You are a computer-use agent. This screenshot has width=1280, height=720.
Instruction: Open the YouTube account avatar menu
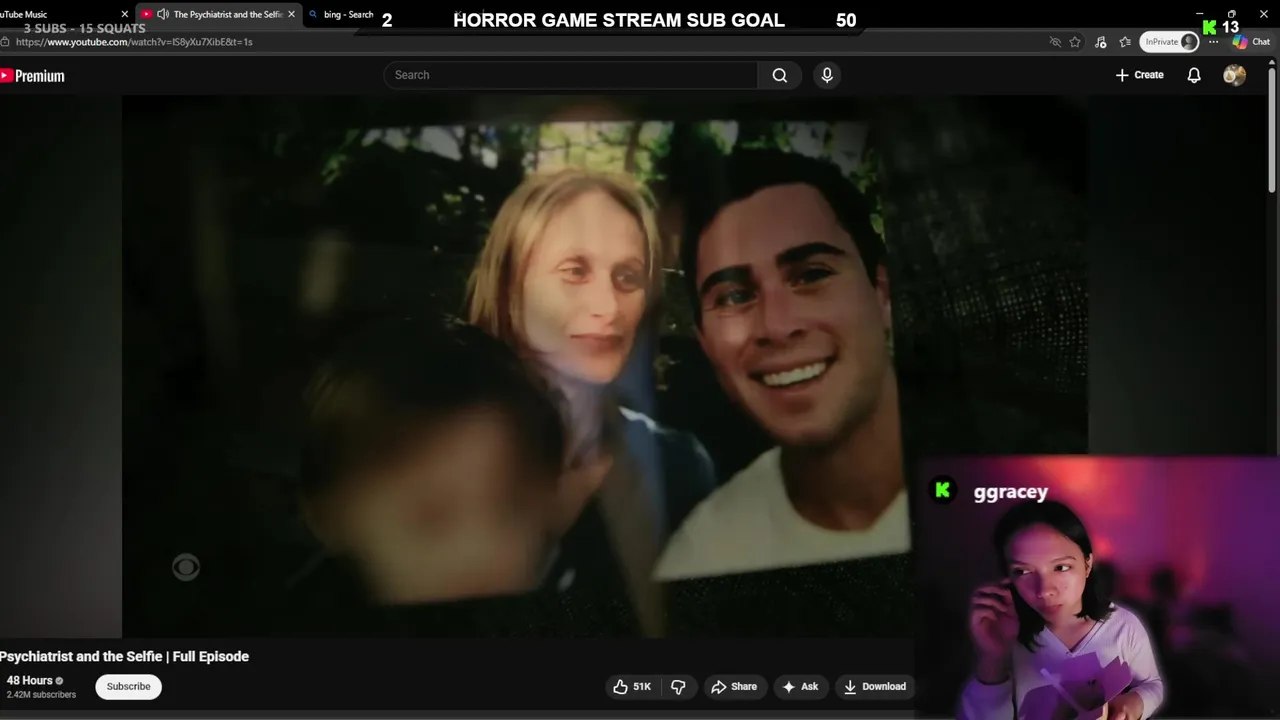tap(1235, 75)
